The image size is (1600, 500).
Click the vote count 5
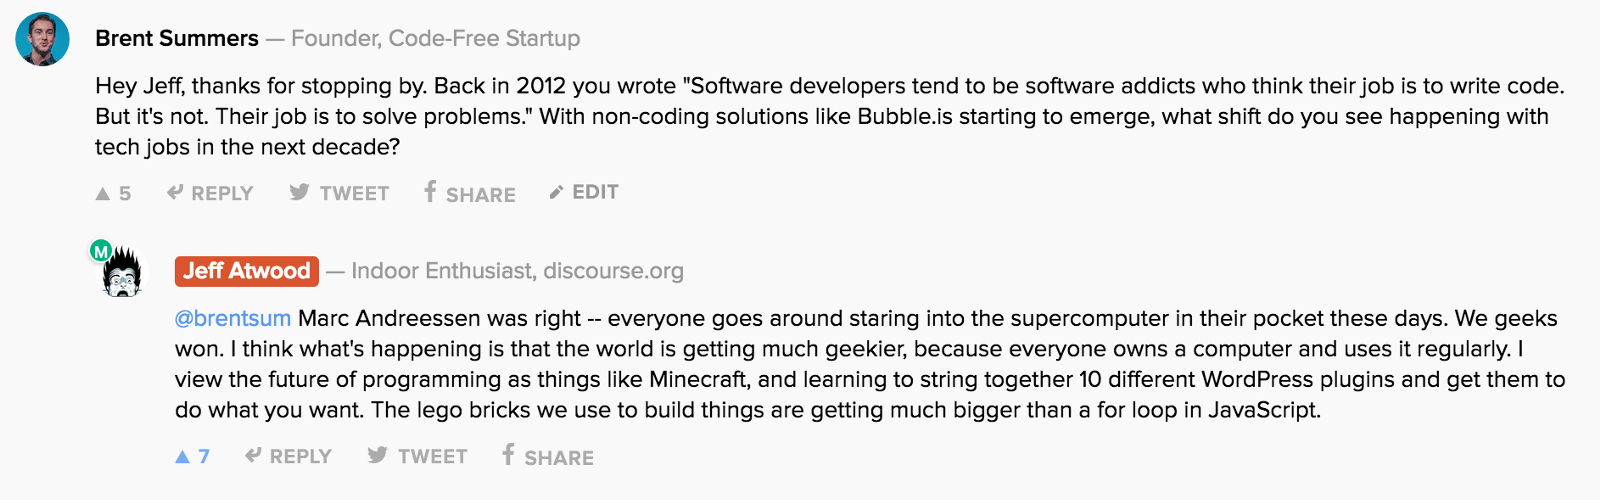[125, 194]
